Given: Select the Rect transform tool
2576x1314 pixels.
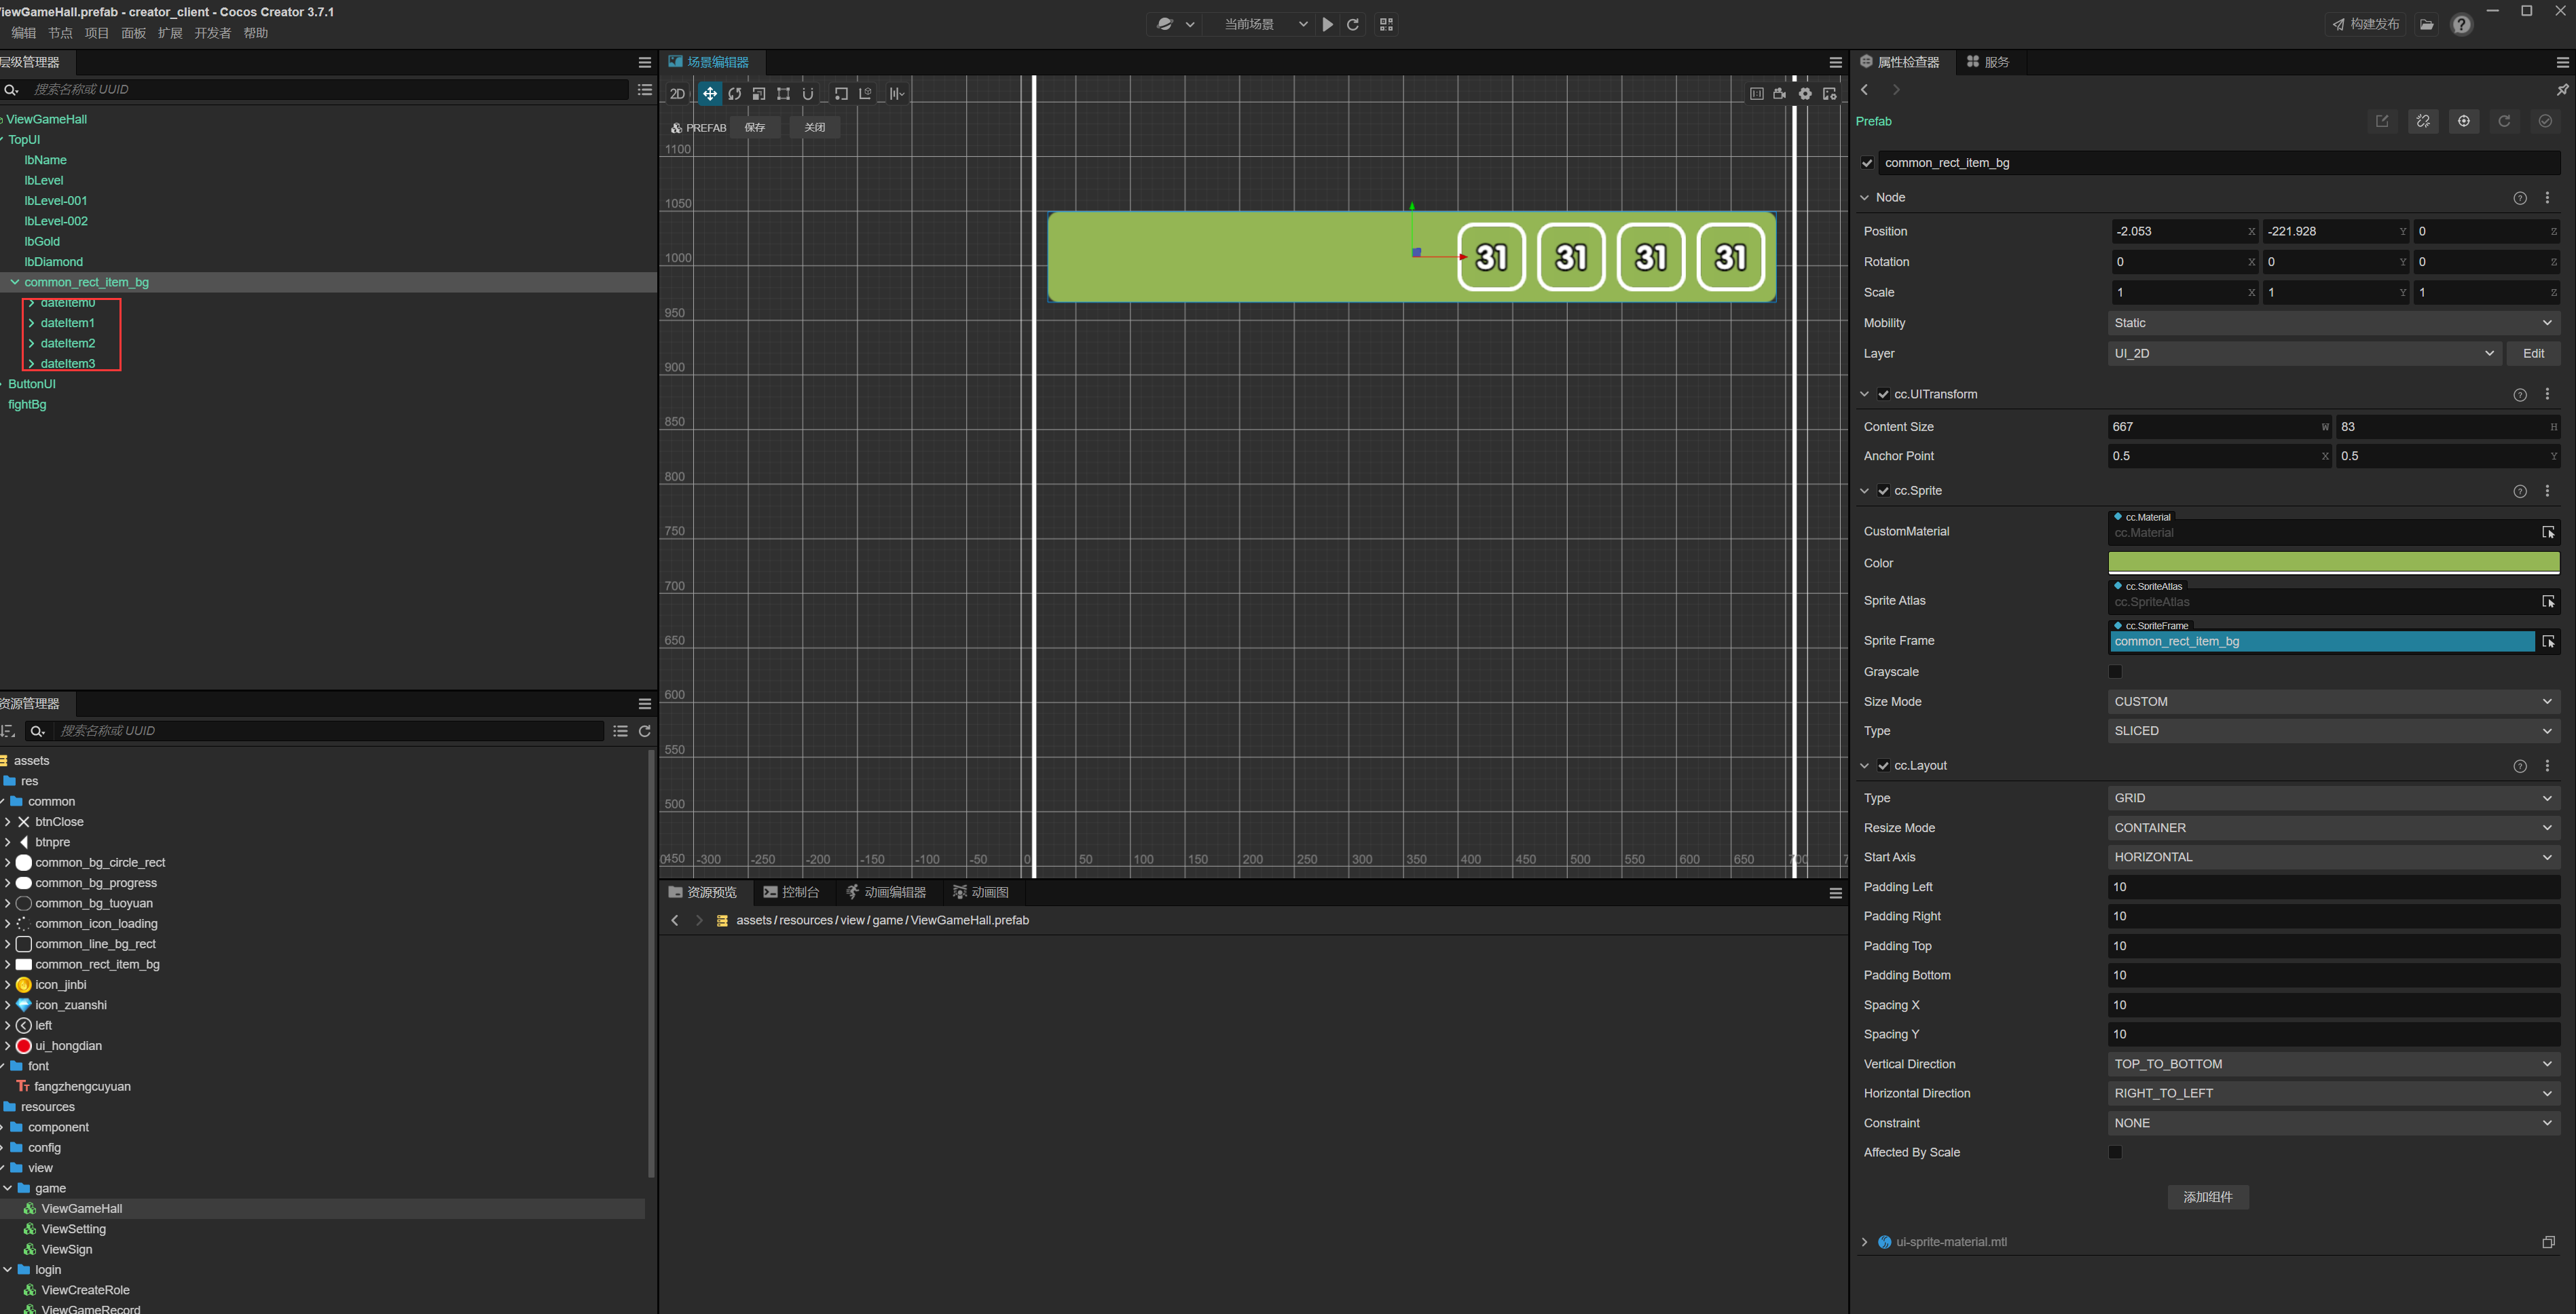Looking at the screenshot, I should click(783, 94).
